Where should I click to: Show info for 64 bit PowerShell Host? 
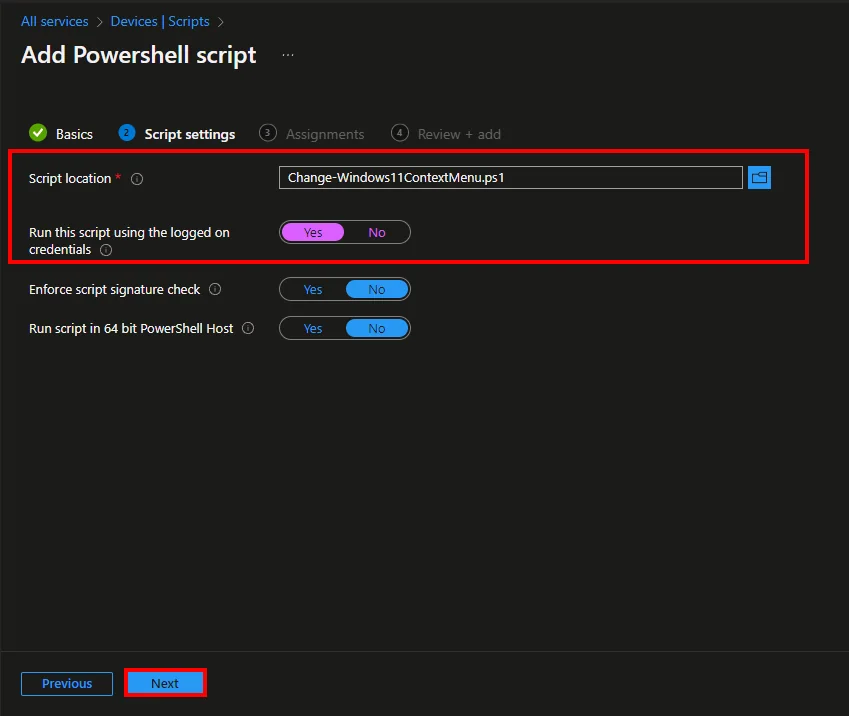pyautogui.click(x=248, y=328)
